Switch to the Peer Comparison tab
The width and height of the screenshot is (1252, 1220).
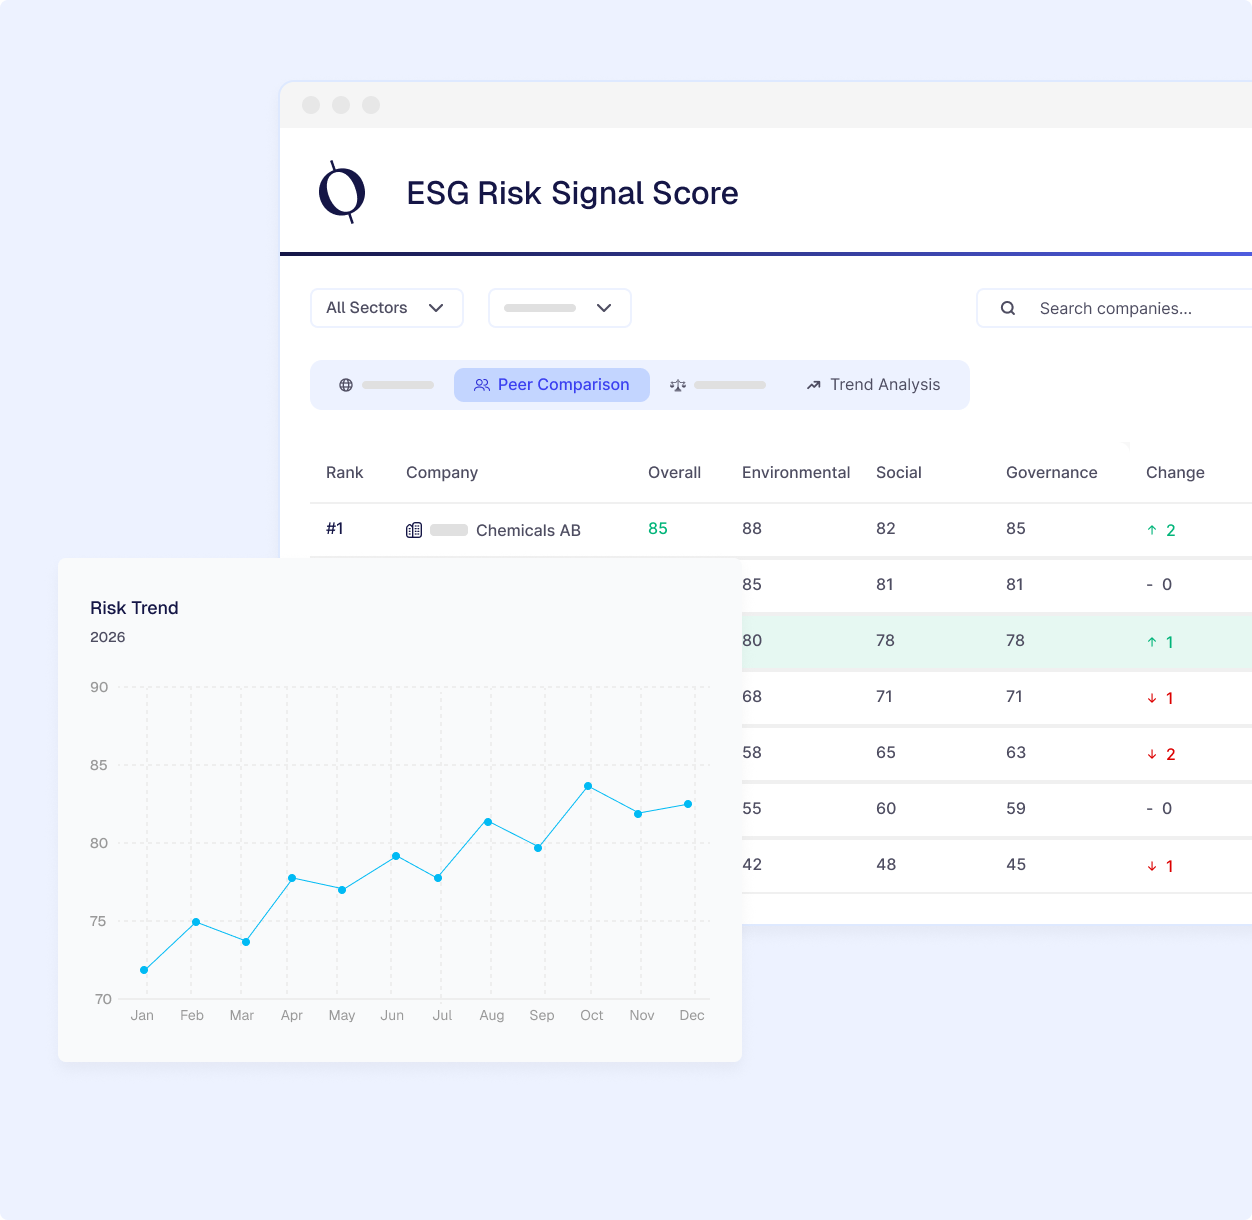point(552,385)
